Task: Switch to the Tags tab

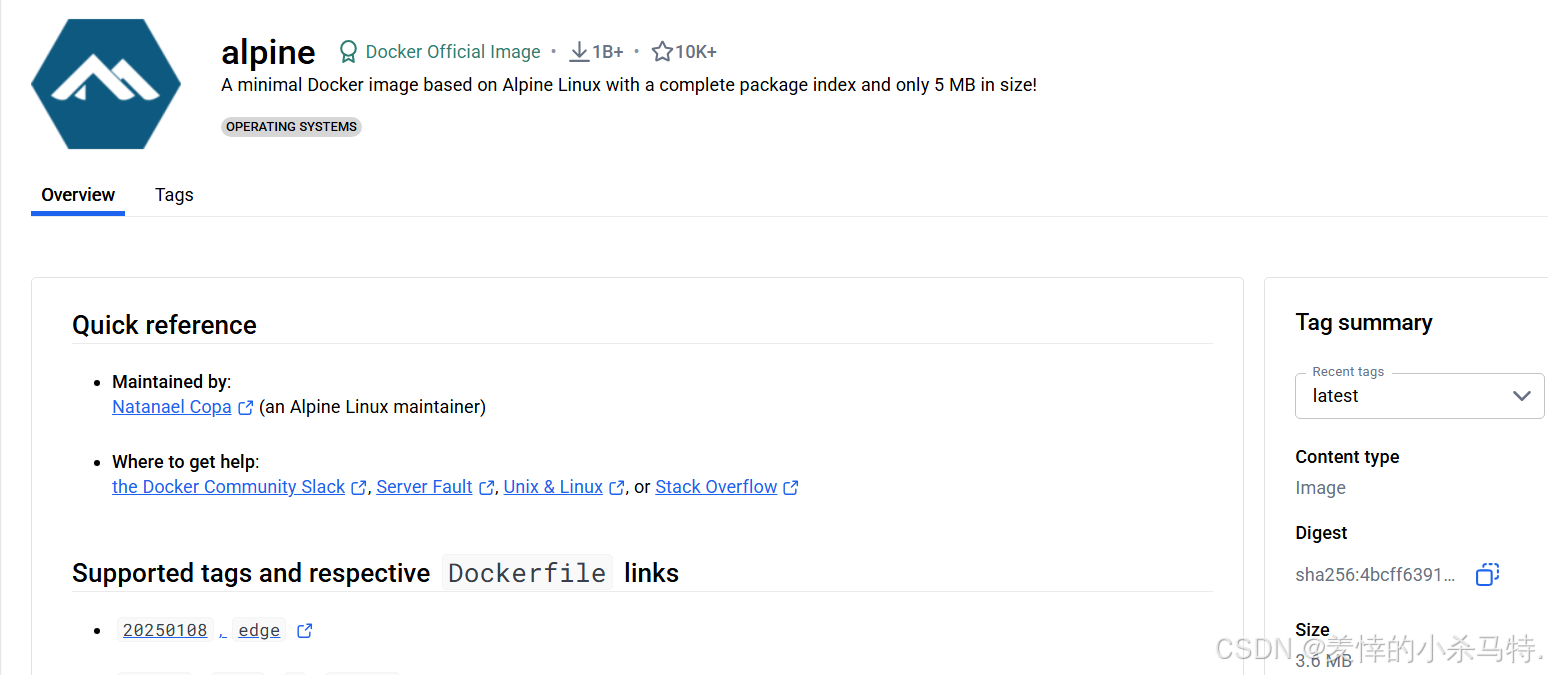Action: (174, 195)
